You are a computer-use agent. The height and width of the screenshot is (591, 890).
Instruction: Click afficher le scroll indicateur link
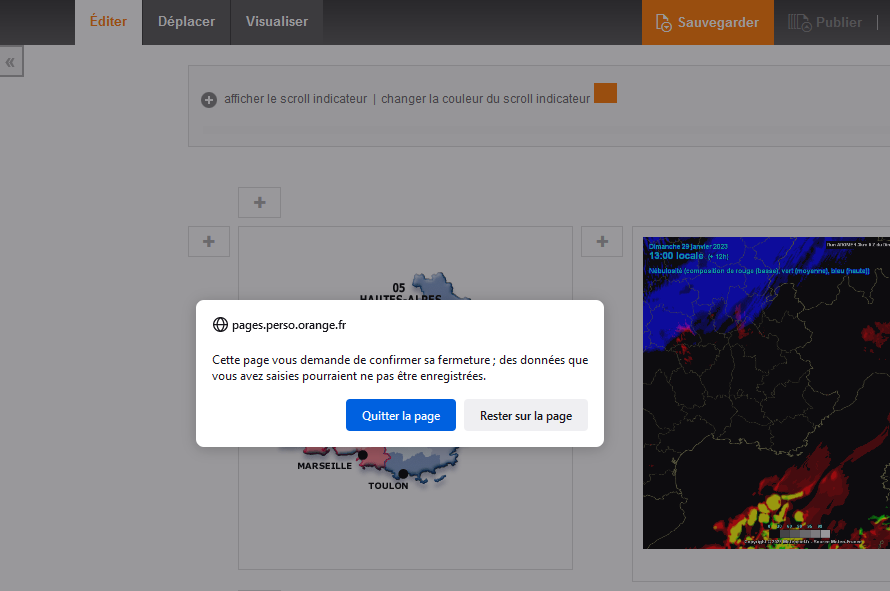pos(296,99)
